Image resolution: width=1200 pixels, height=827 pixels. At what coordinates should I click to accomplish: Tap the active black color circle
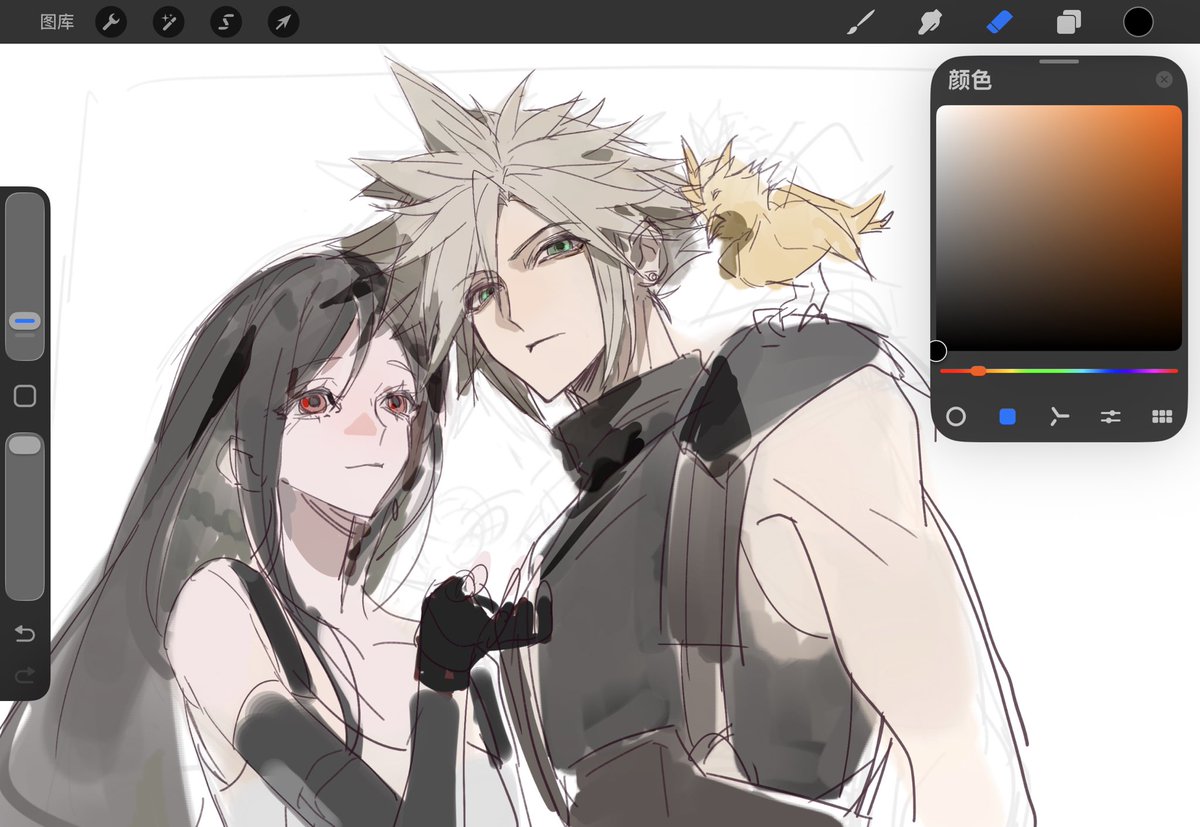coord(1138,22)
